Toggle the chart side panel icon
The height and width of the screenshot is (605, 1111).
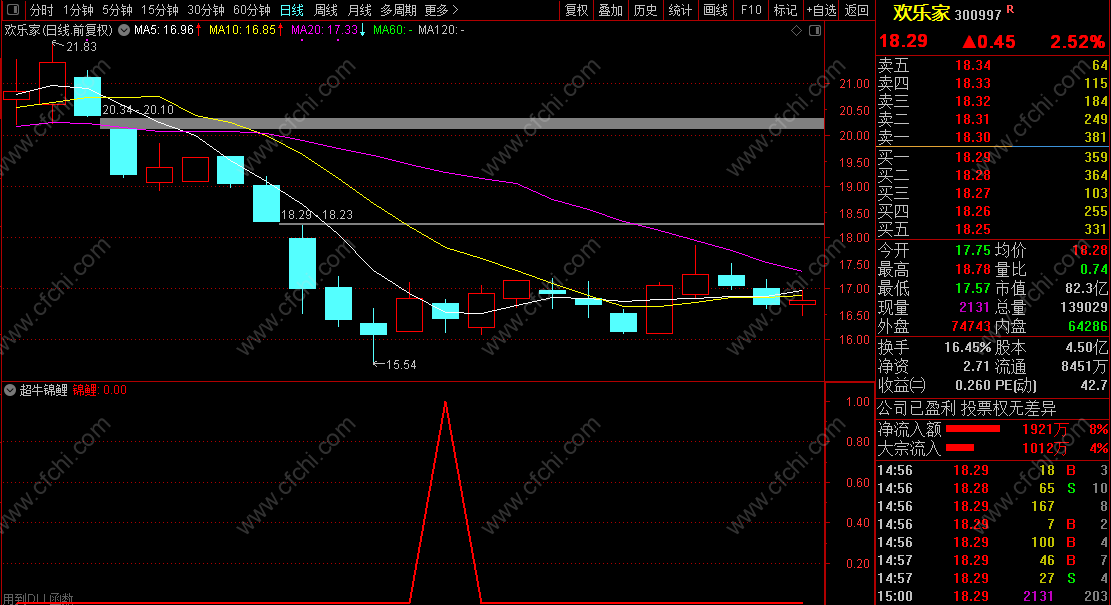click(815, 30)
